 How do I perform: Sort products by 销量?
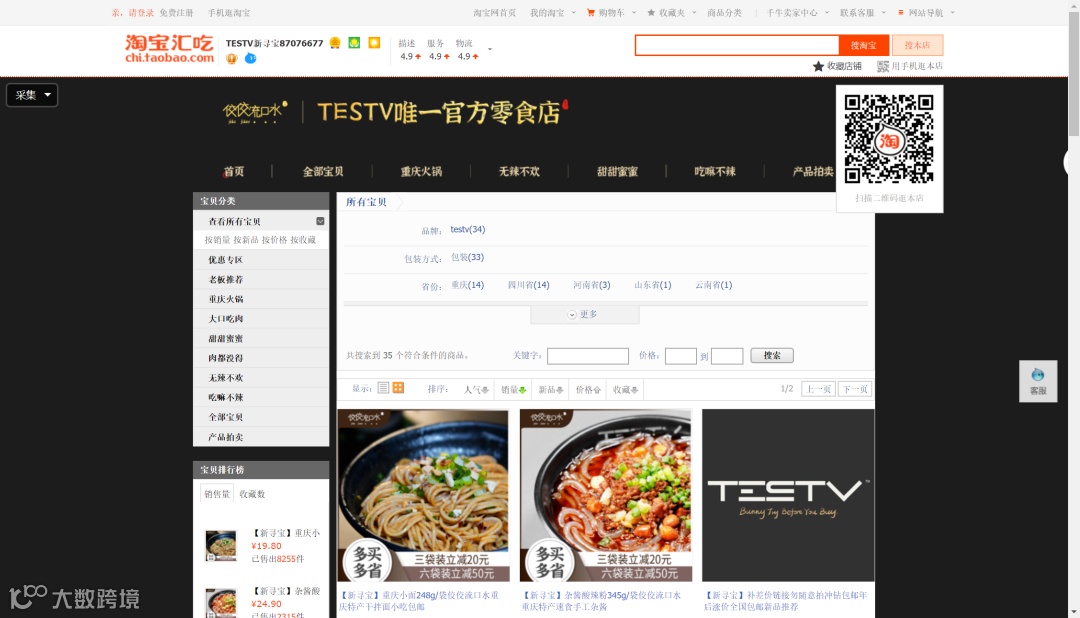click(513, 389)
